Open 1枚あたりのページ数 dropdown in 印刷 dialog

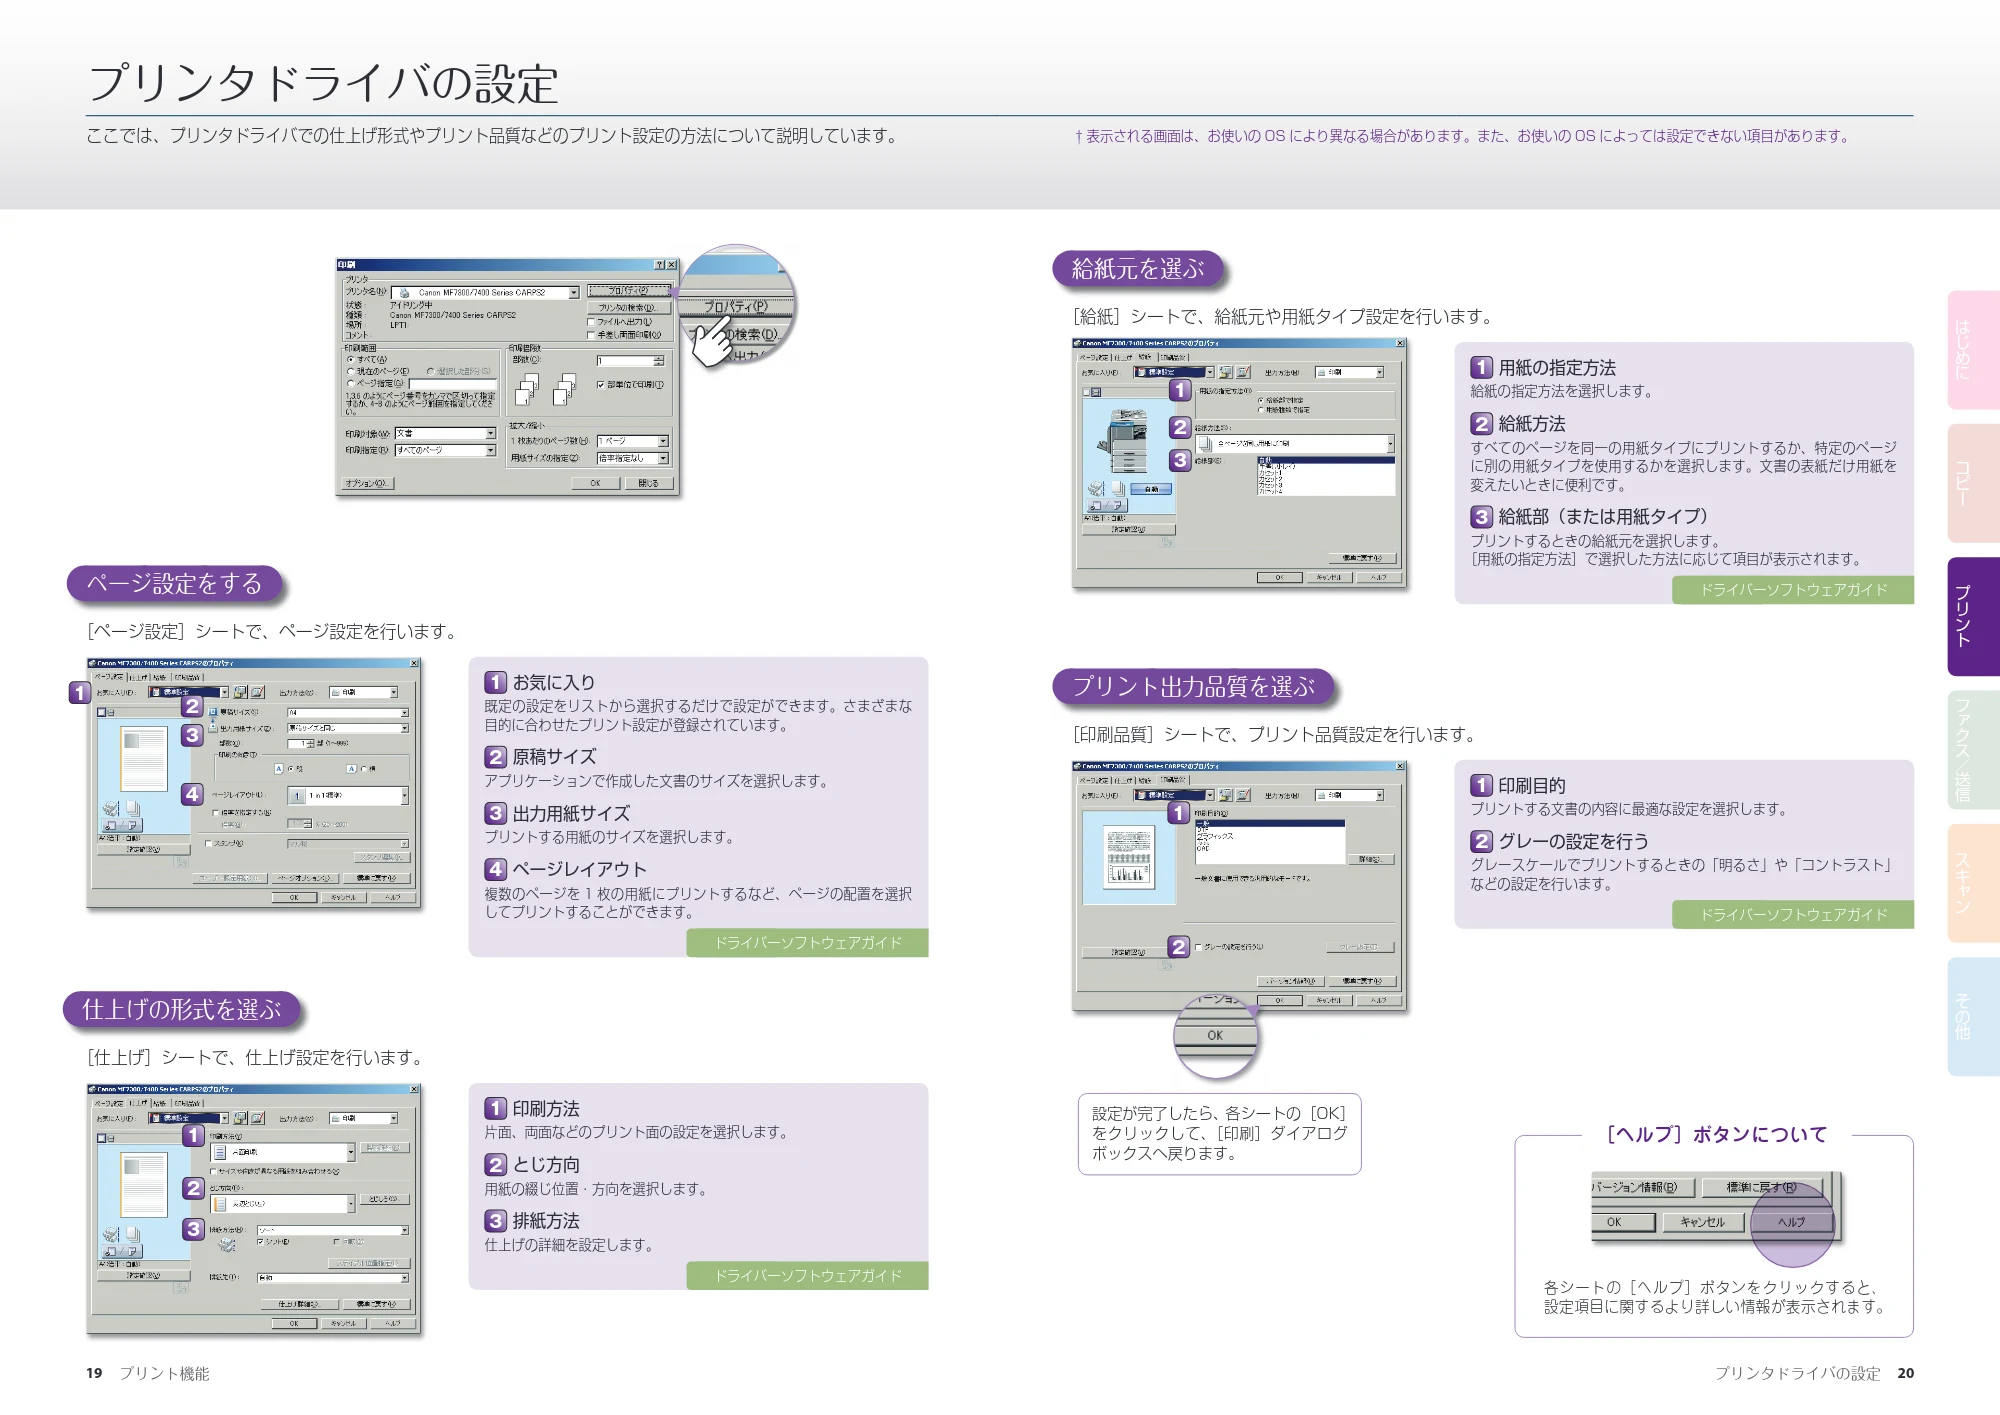click(663, 441)
